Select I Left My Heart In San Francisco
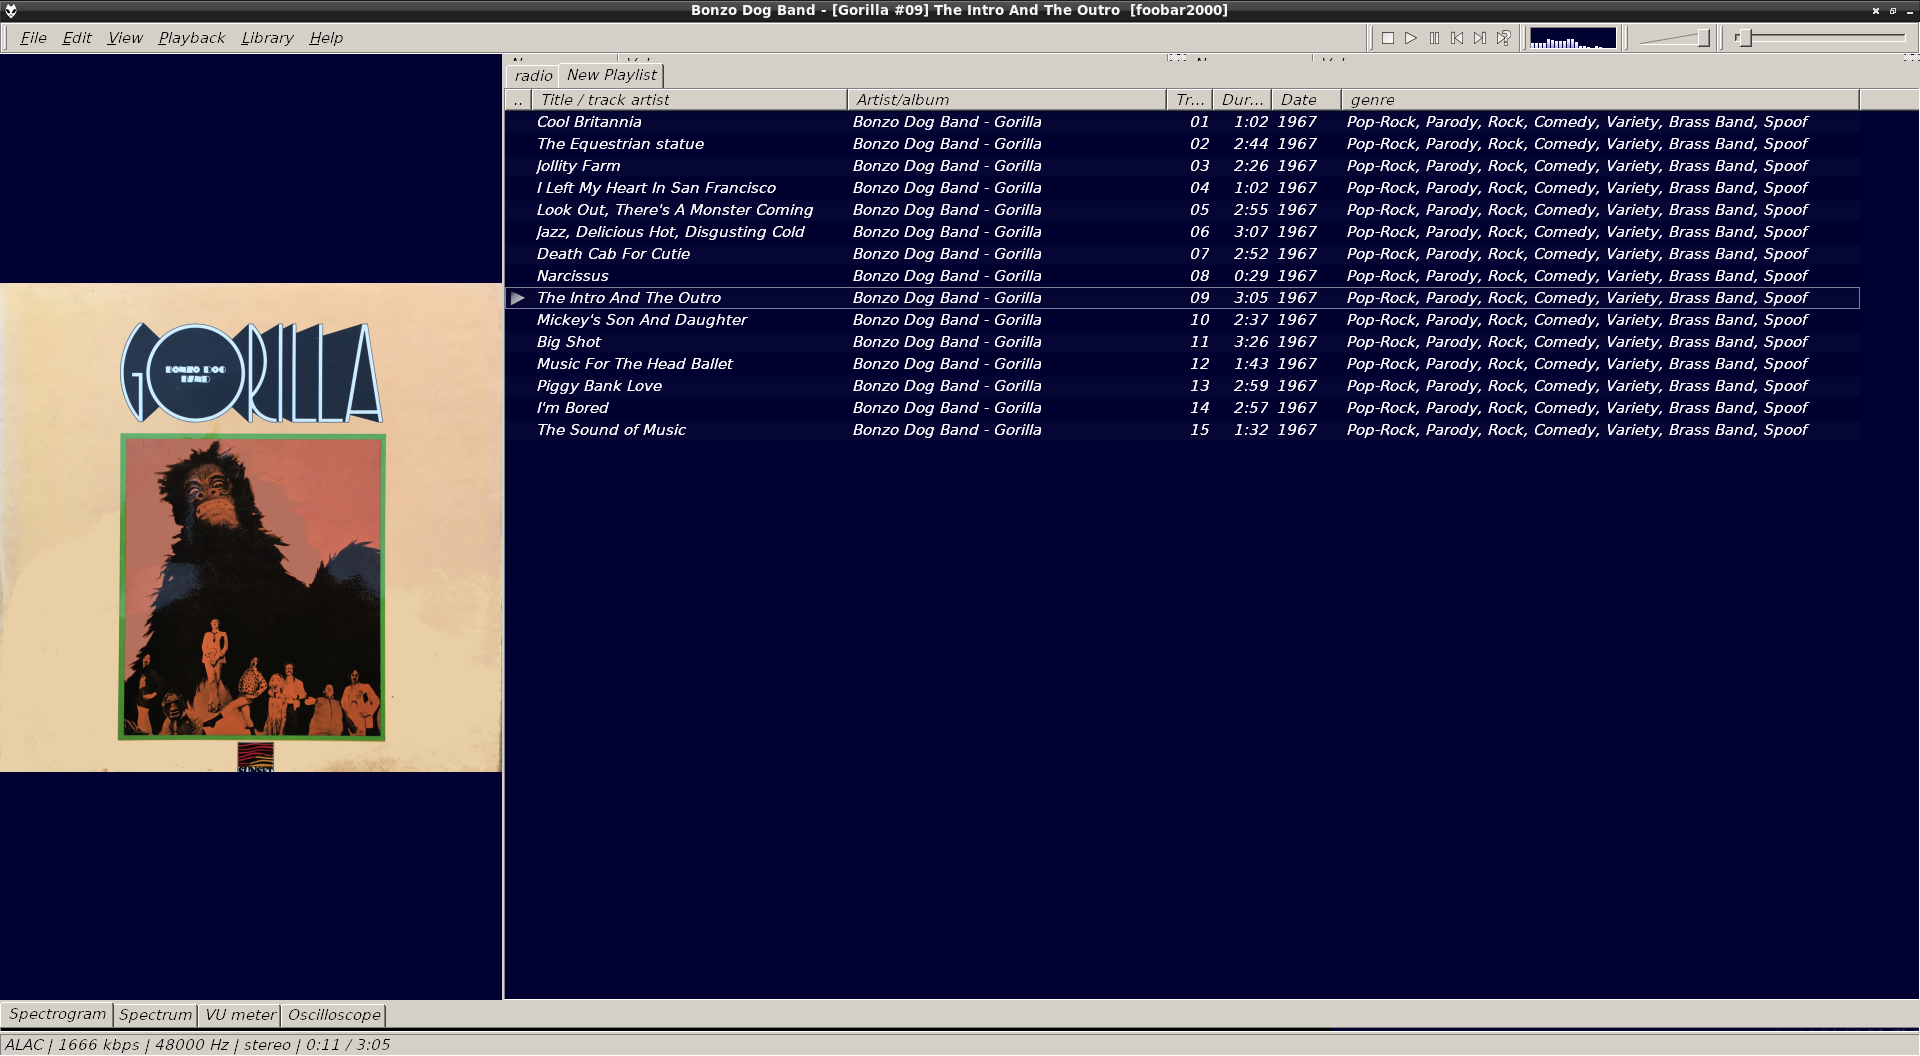Image resolution: width=1920 pixels, height=1056 pixels. click(1182, 188)
